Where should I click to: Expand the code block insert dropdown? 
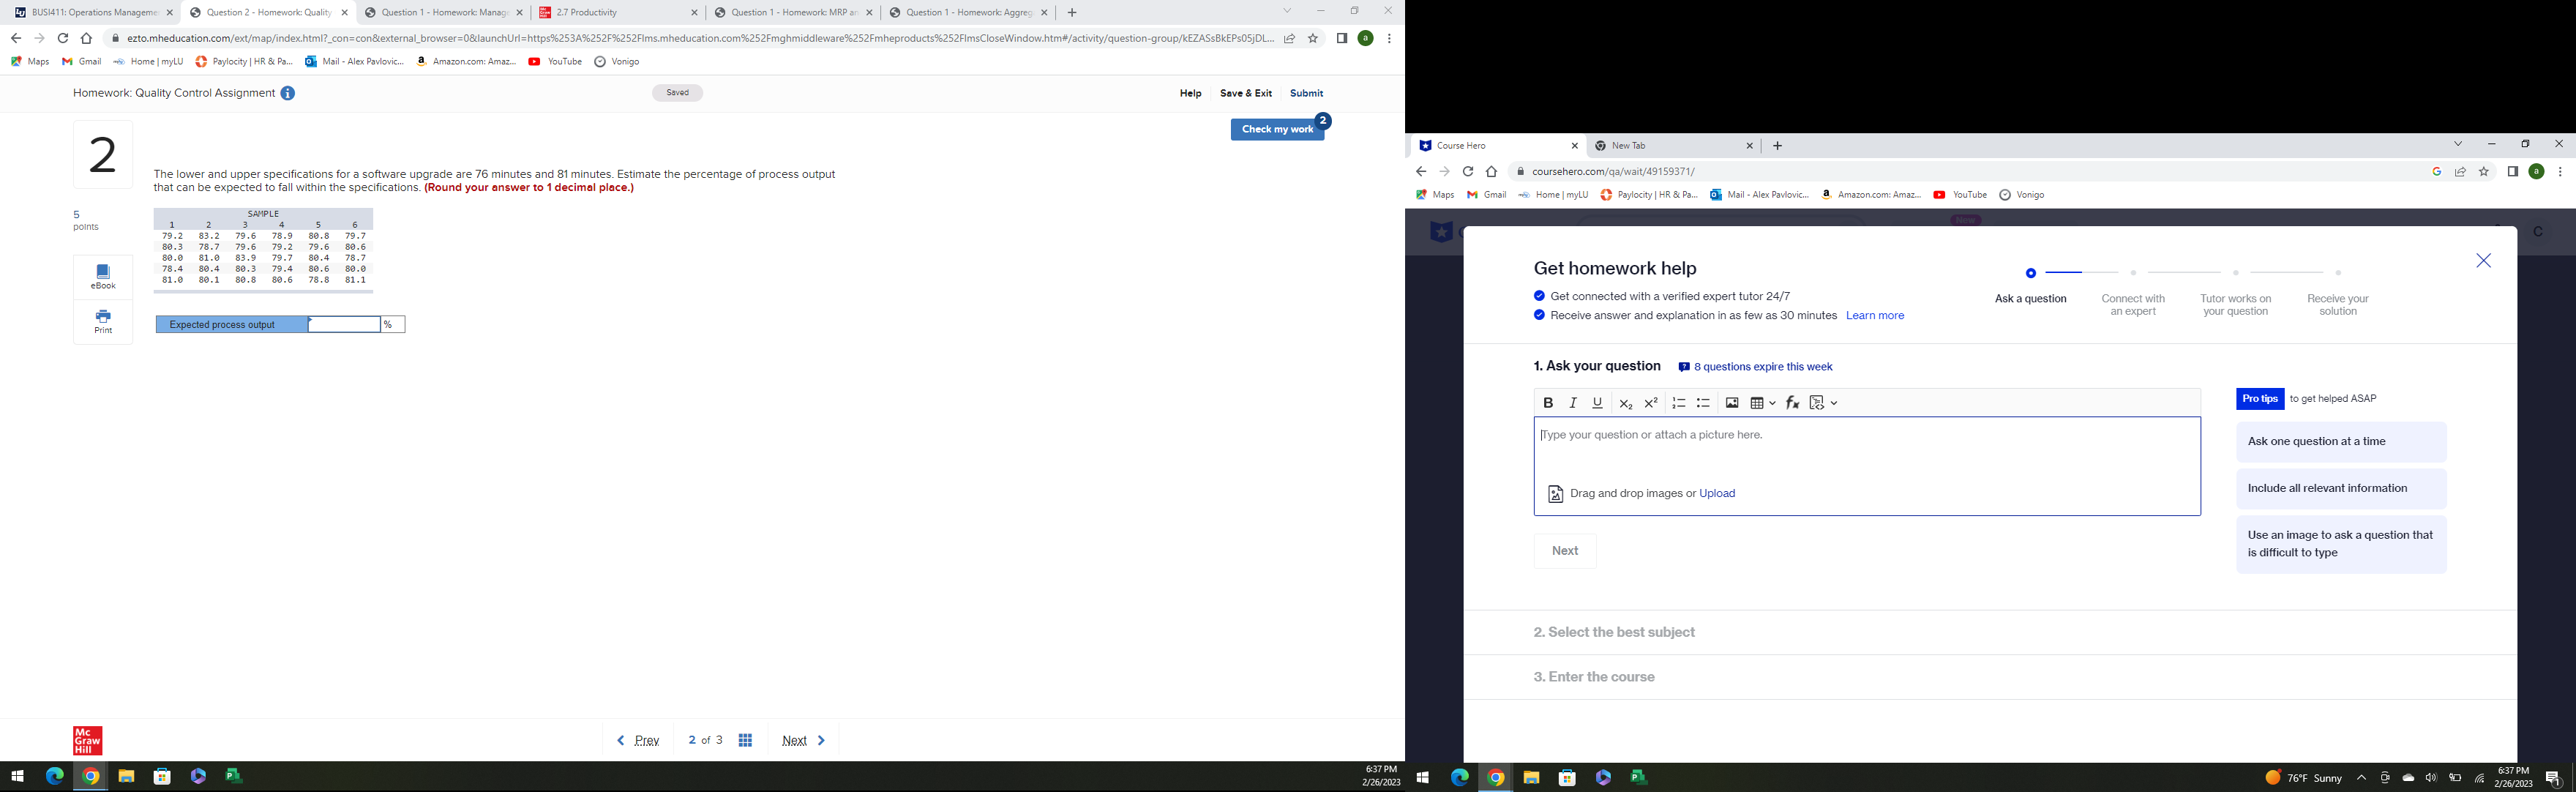[1834, 403]
